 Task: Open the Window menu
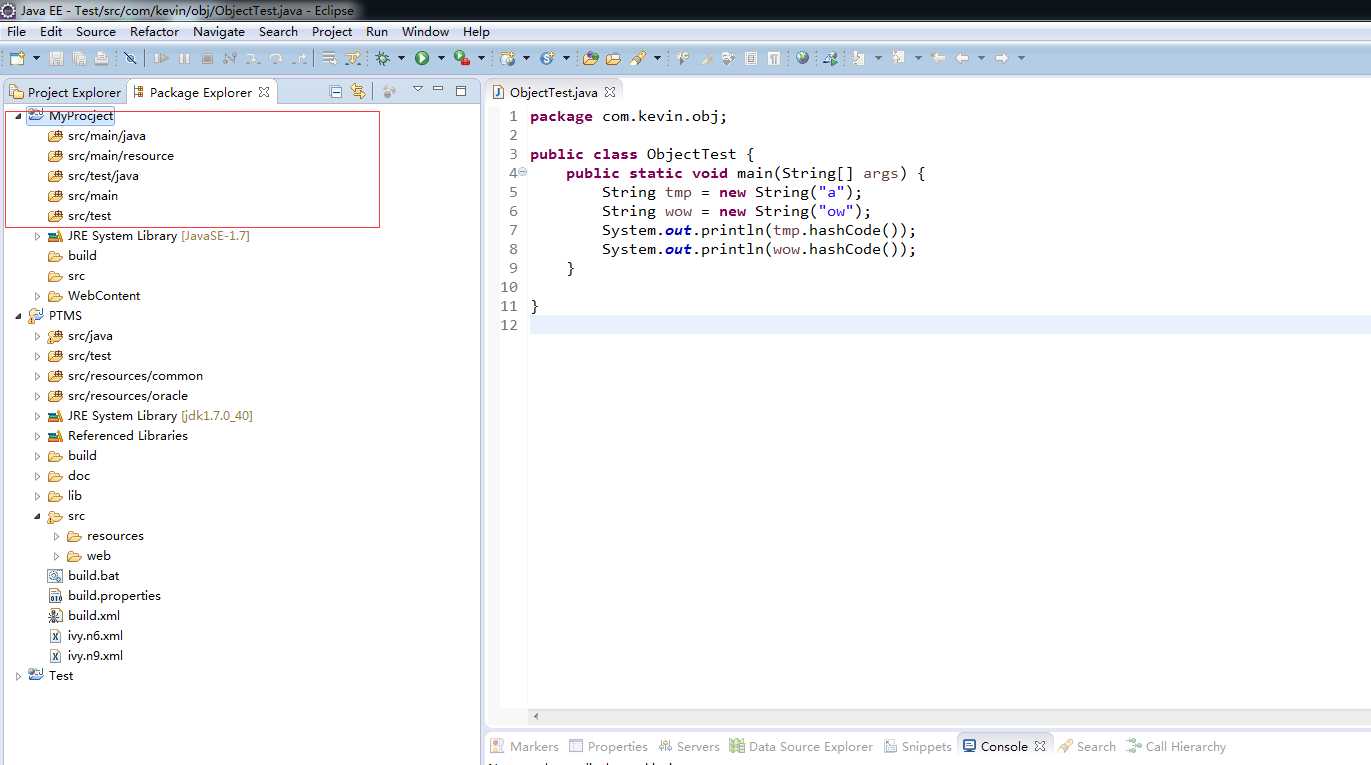pyautogui.click(x=426, y=31)
